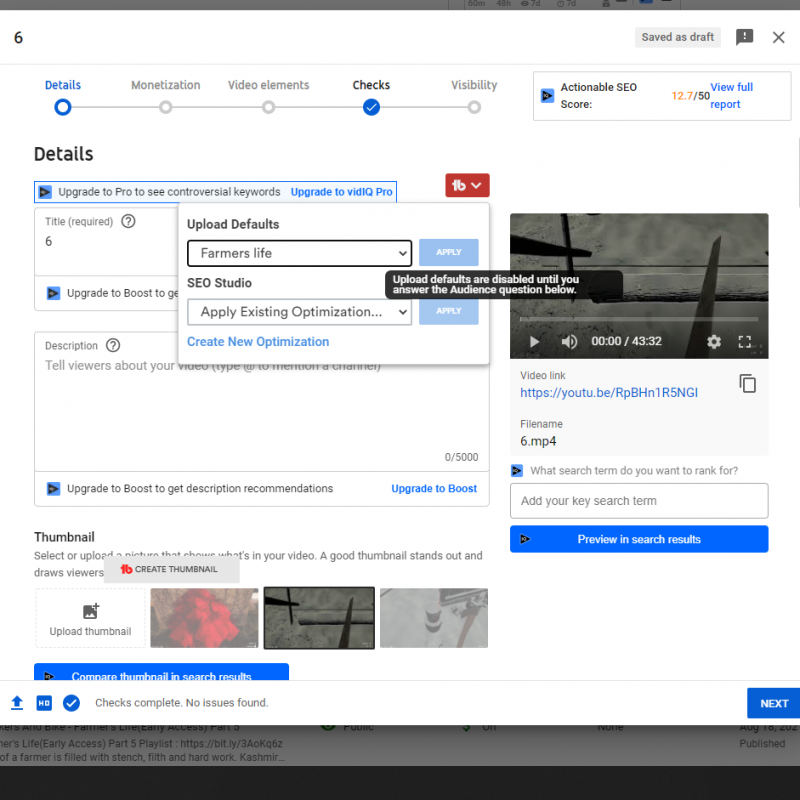
Task: Select the Video elements step circle
Action: coord(269,107)
